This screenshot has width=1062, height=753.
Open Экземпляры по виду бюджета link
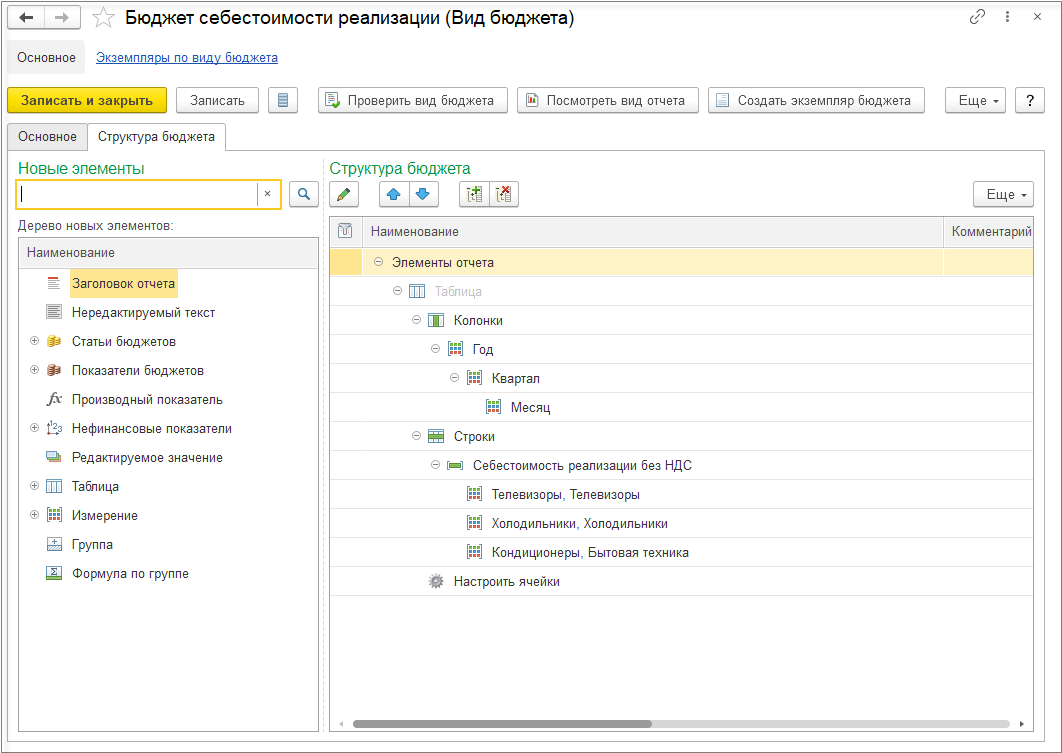coord(186,58)
